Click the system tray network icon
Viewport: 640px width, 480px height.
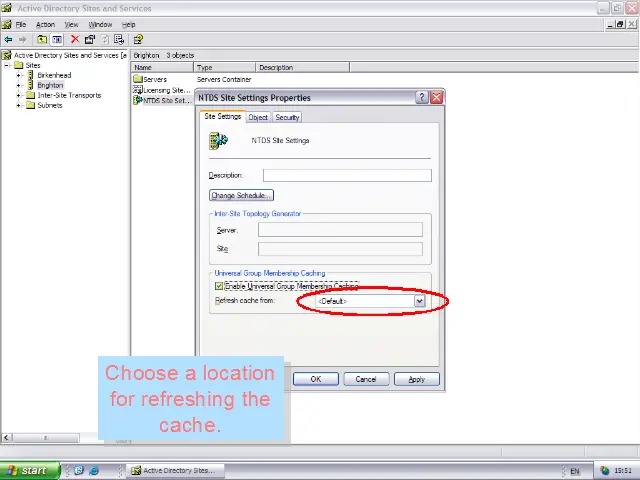coord(604,471)
